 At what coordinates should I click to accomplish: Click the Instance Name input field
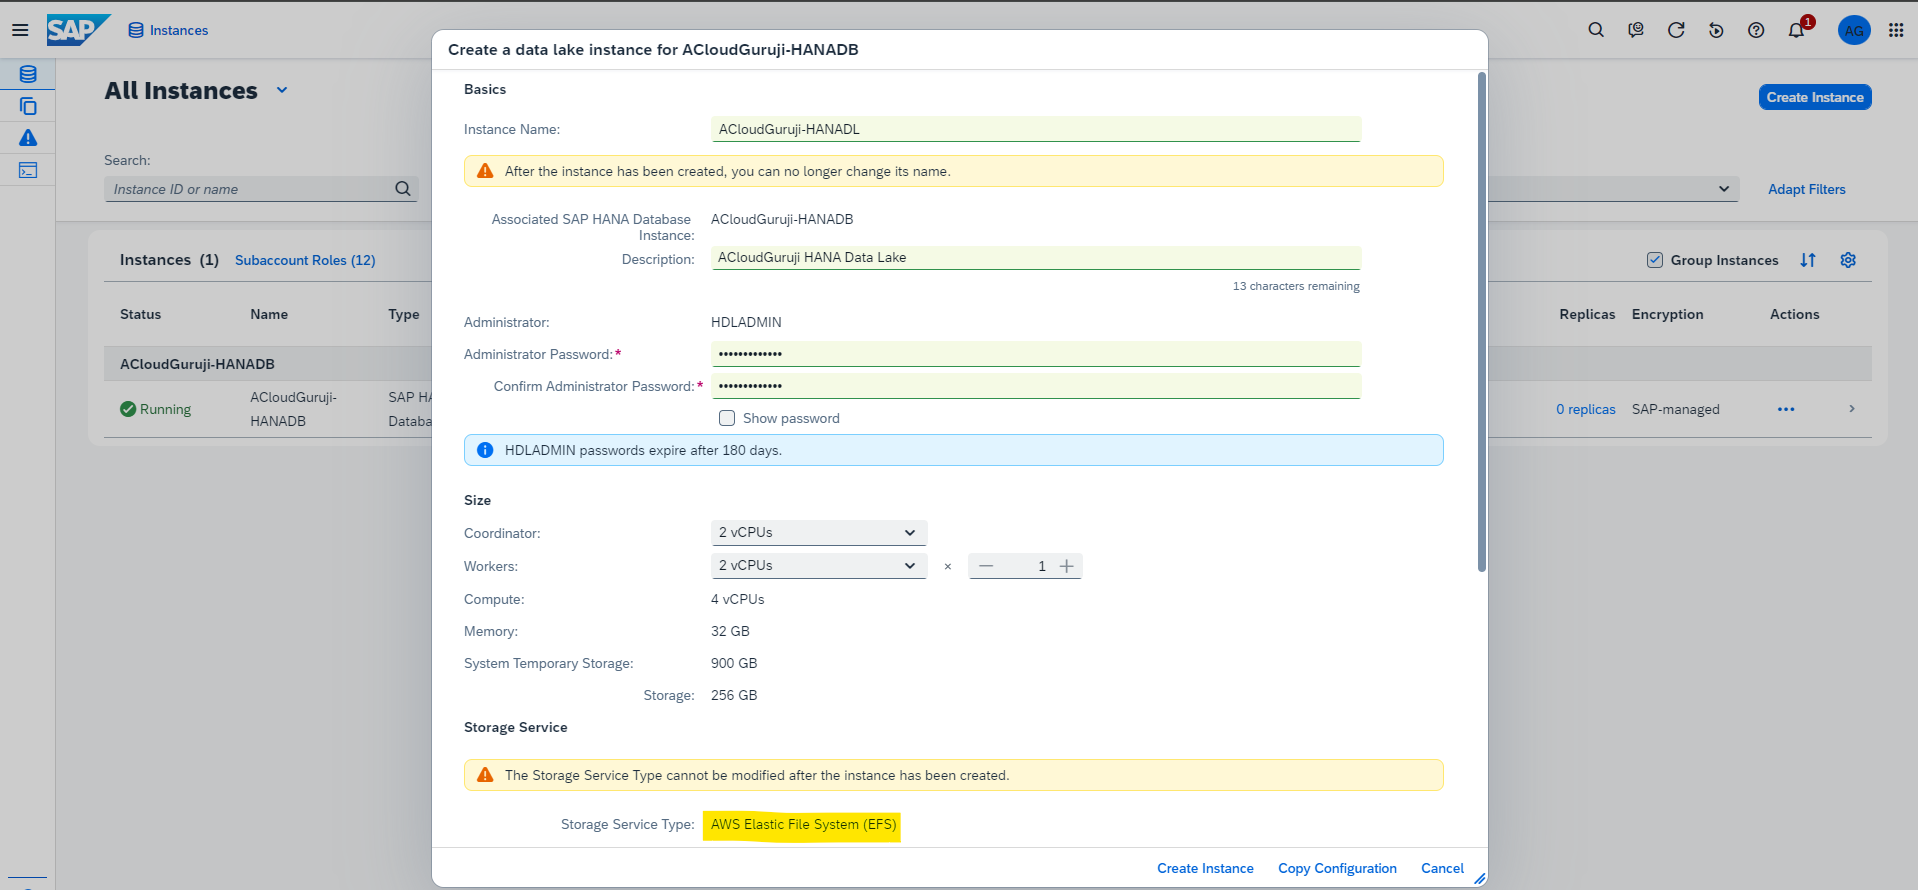1035,129
